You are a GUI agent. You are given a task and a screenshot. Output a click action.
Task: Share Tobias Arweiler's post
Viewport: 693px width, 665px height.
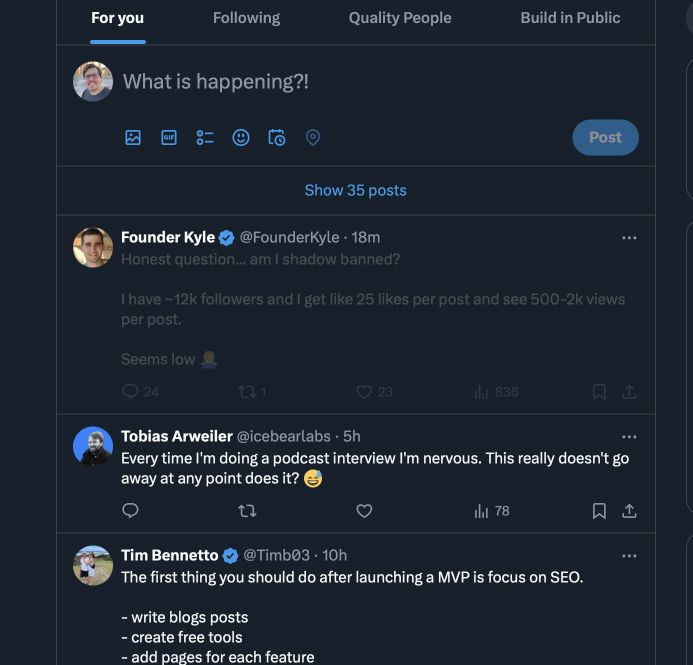coord(629,511)
